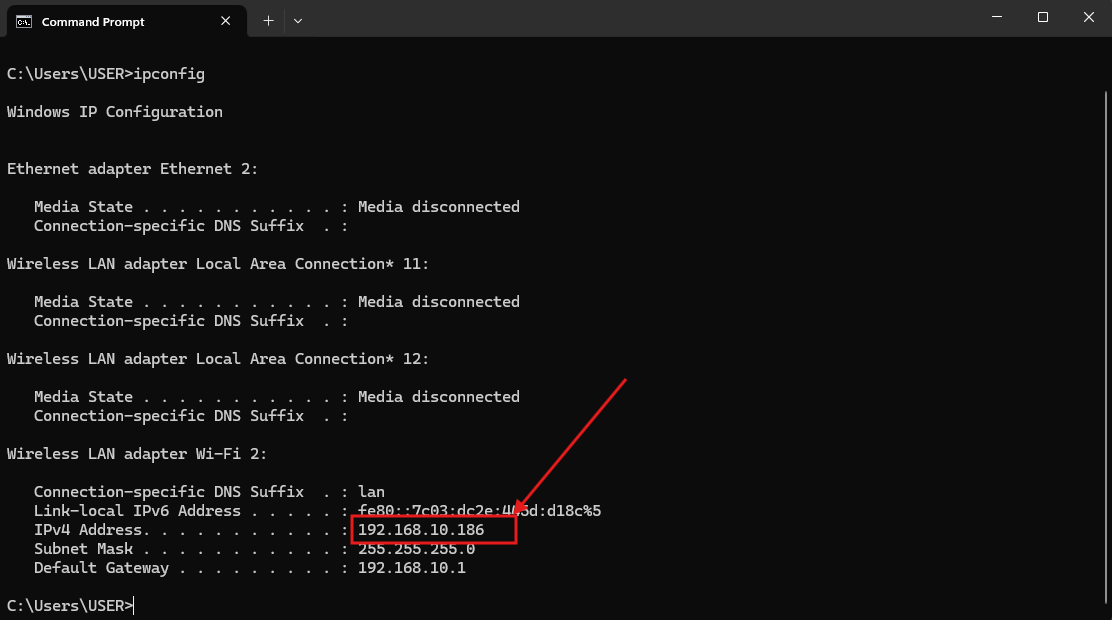Click the Local Area Connection* 11 heading

(x=218, y=264)
